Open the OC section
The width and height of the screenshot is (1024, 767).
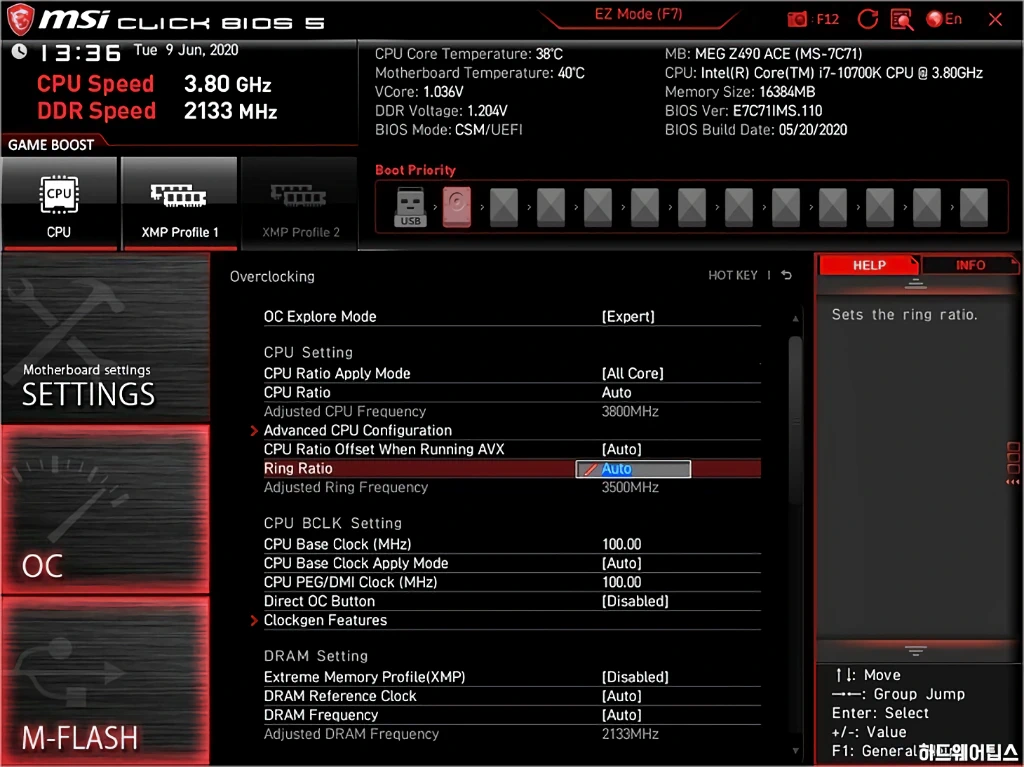point(106,510)
